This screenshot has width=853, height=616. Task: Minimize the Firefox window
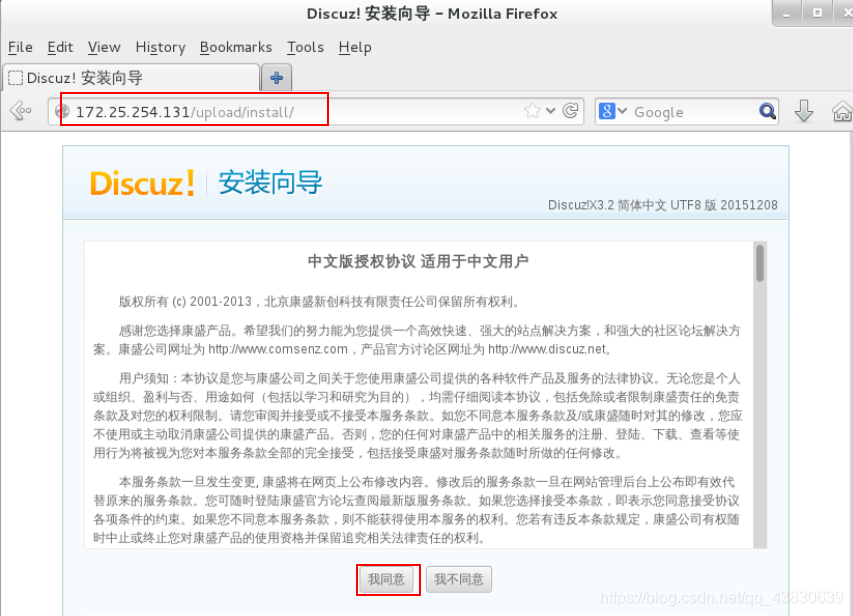click(787, 13)
